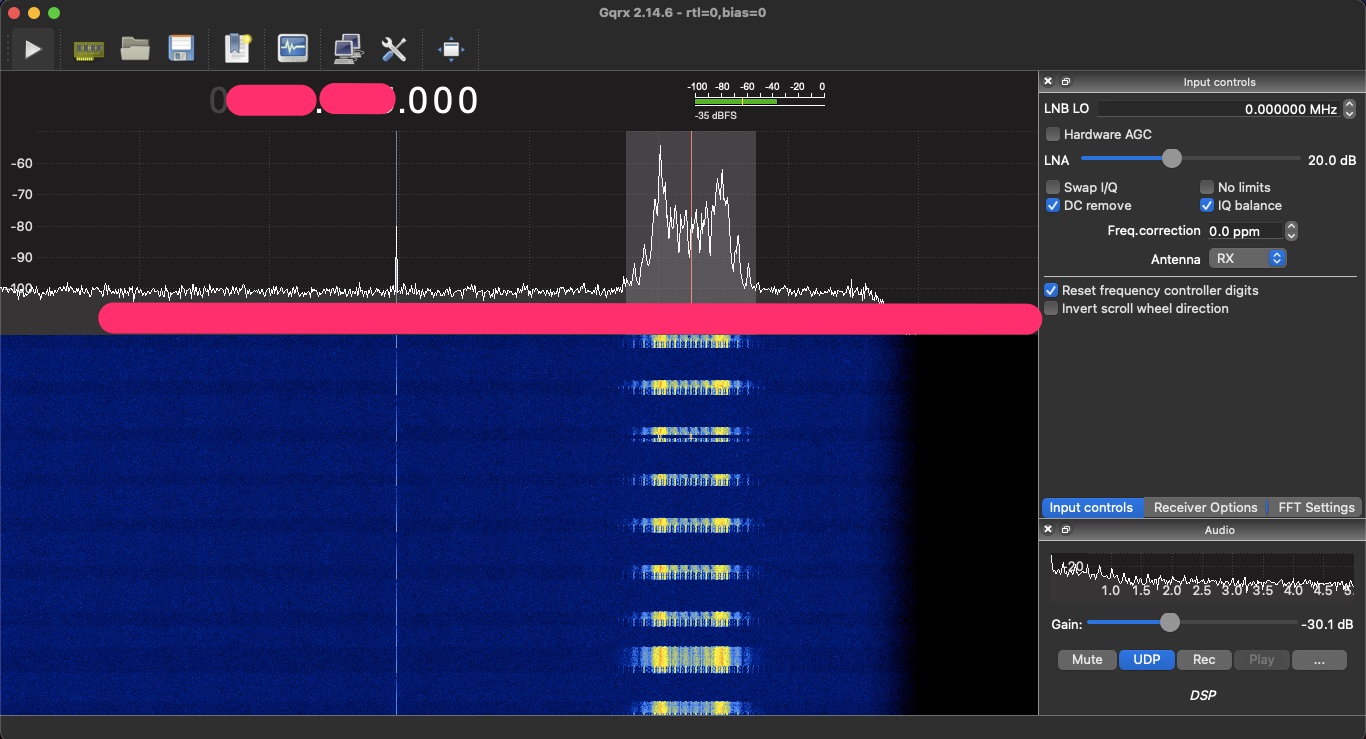The height and width of the screenshot is (739, 1366).
Task: Click the audio Mute button
Action: 1087,659
